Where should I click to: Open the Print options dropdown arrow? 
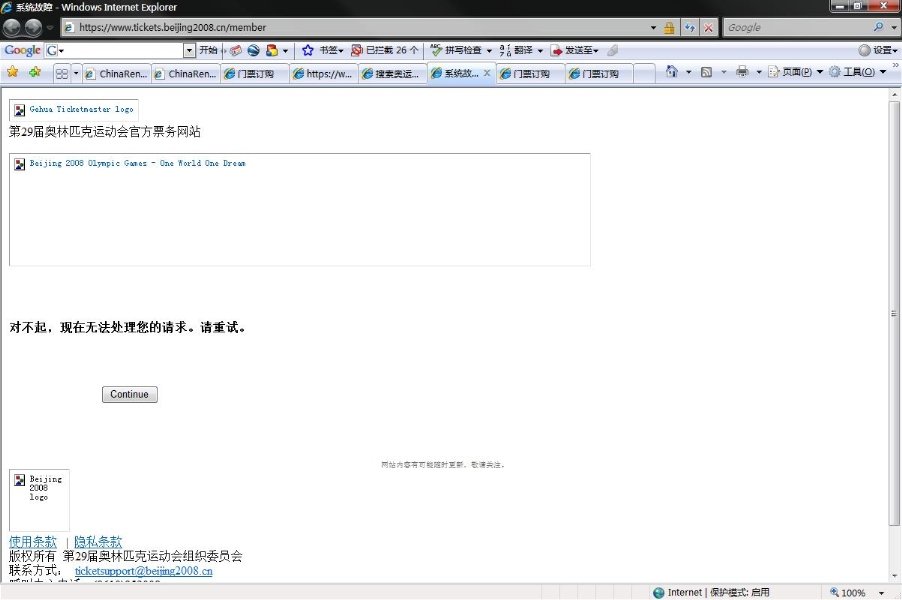[759, 72]
